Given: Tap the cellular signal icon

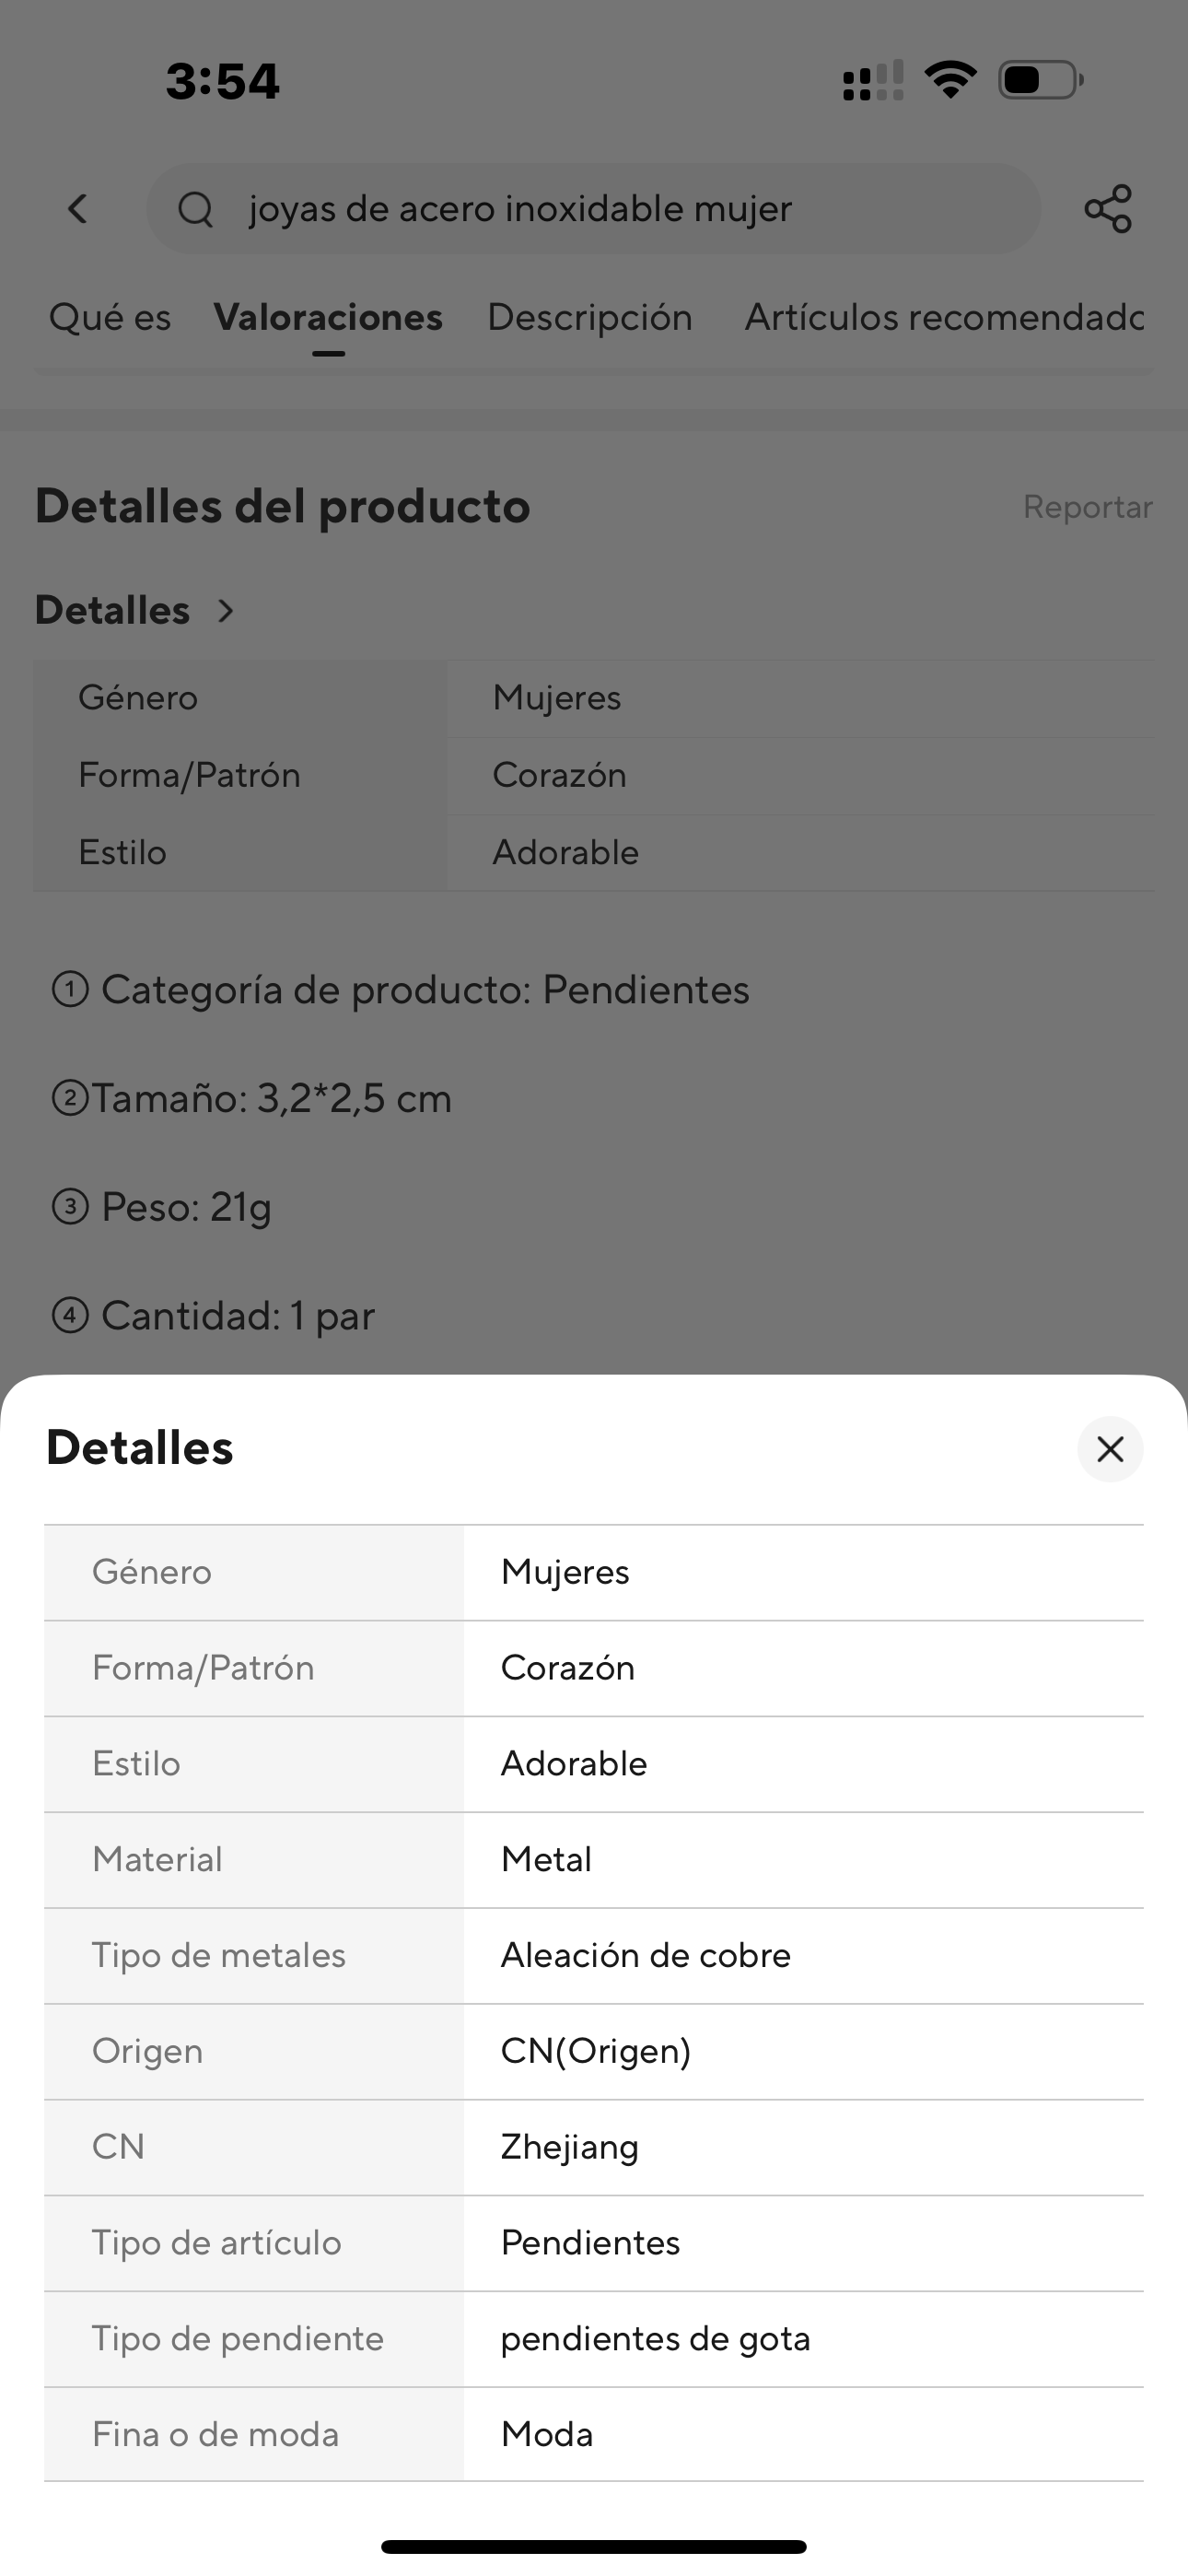Looking at the screenshot, I should [x=873, y=80].
